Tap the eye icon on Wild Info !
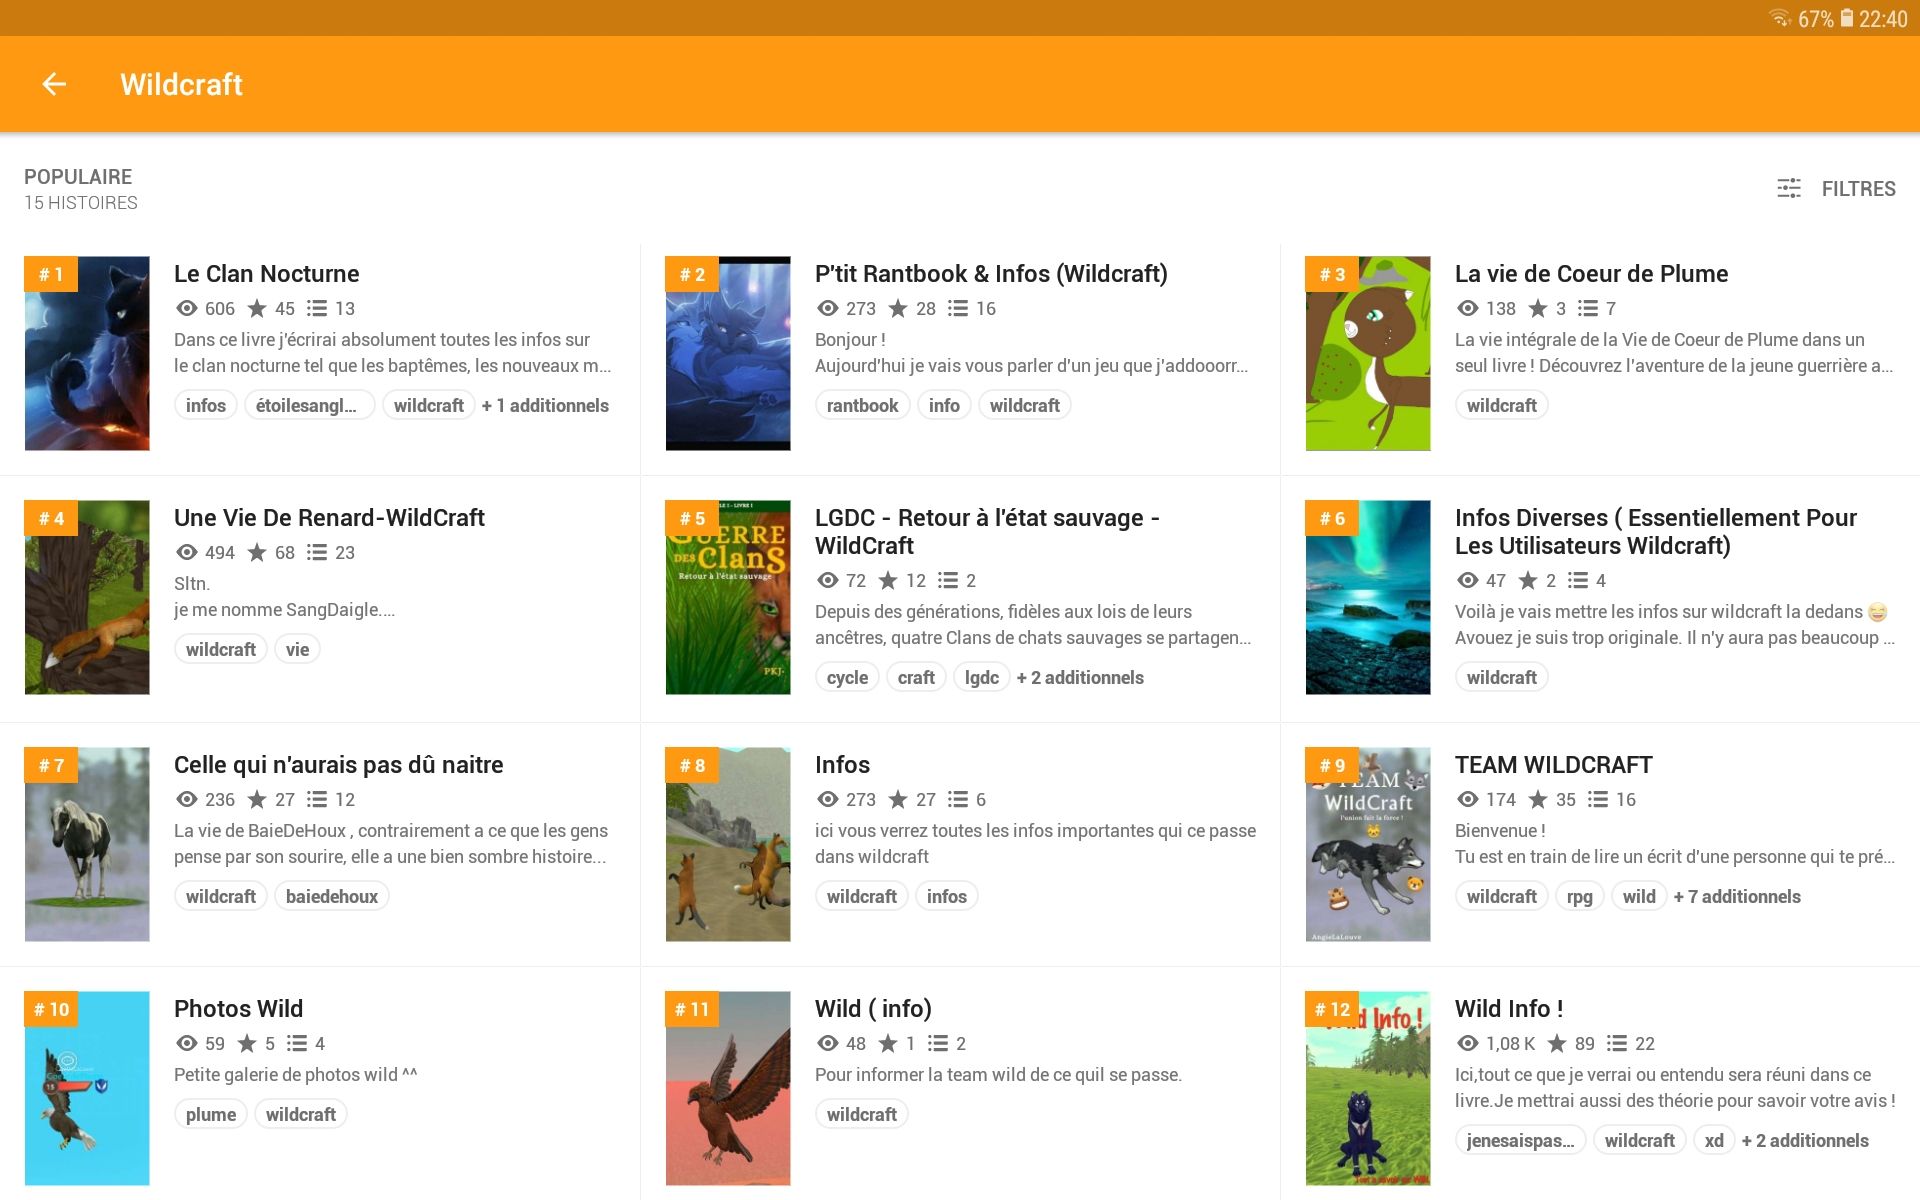Screen dimensions: 1920x1200 click(1467, 1043)
